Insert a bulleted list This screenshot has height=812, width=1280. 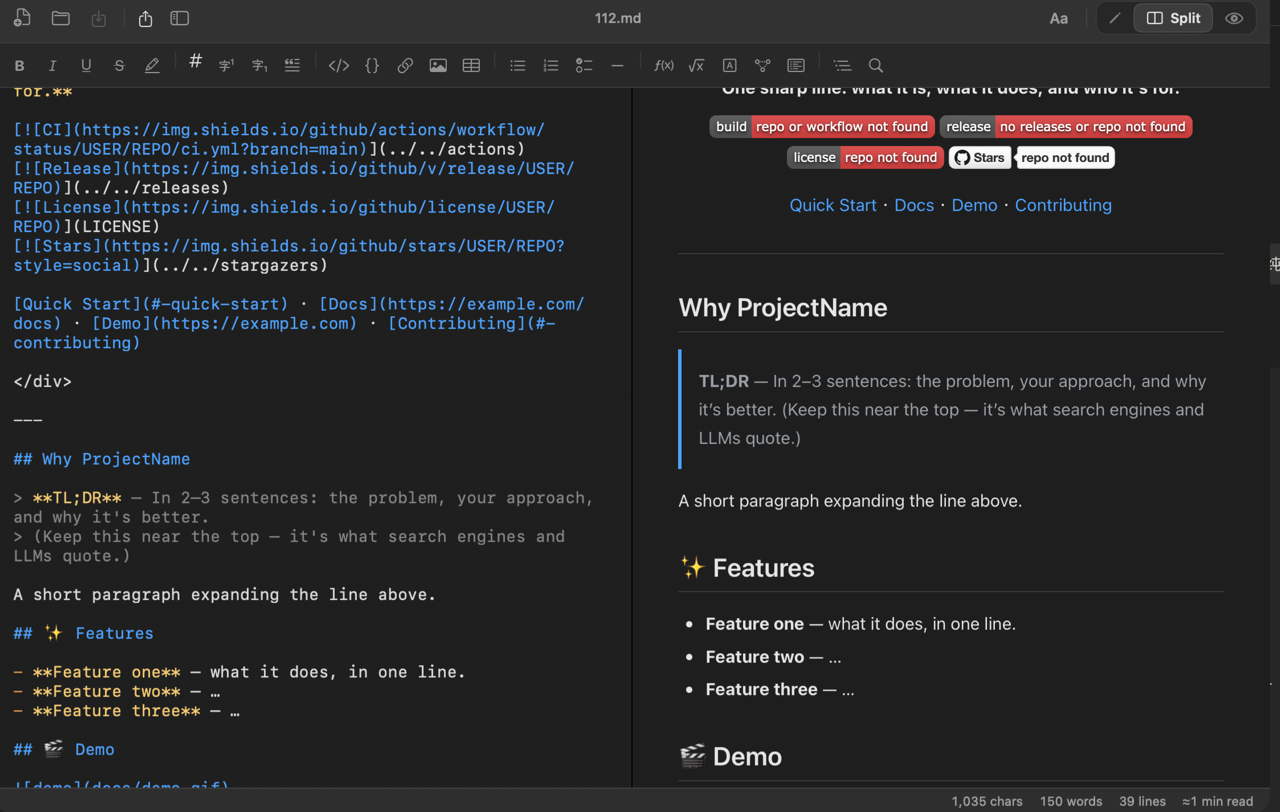(517, 65)
